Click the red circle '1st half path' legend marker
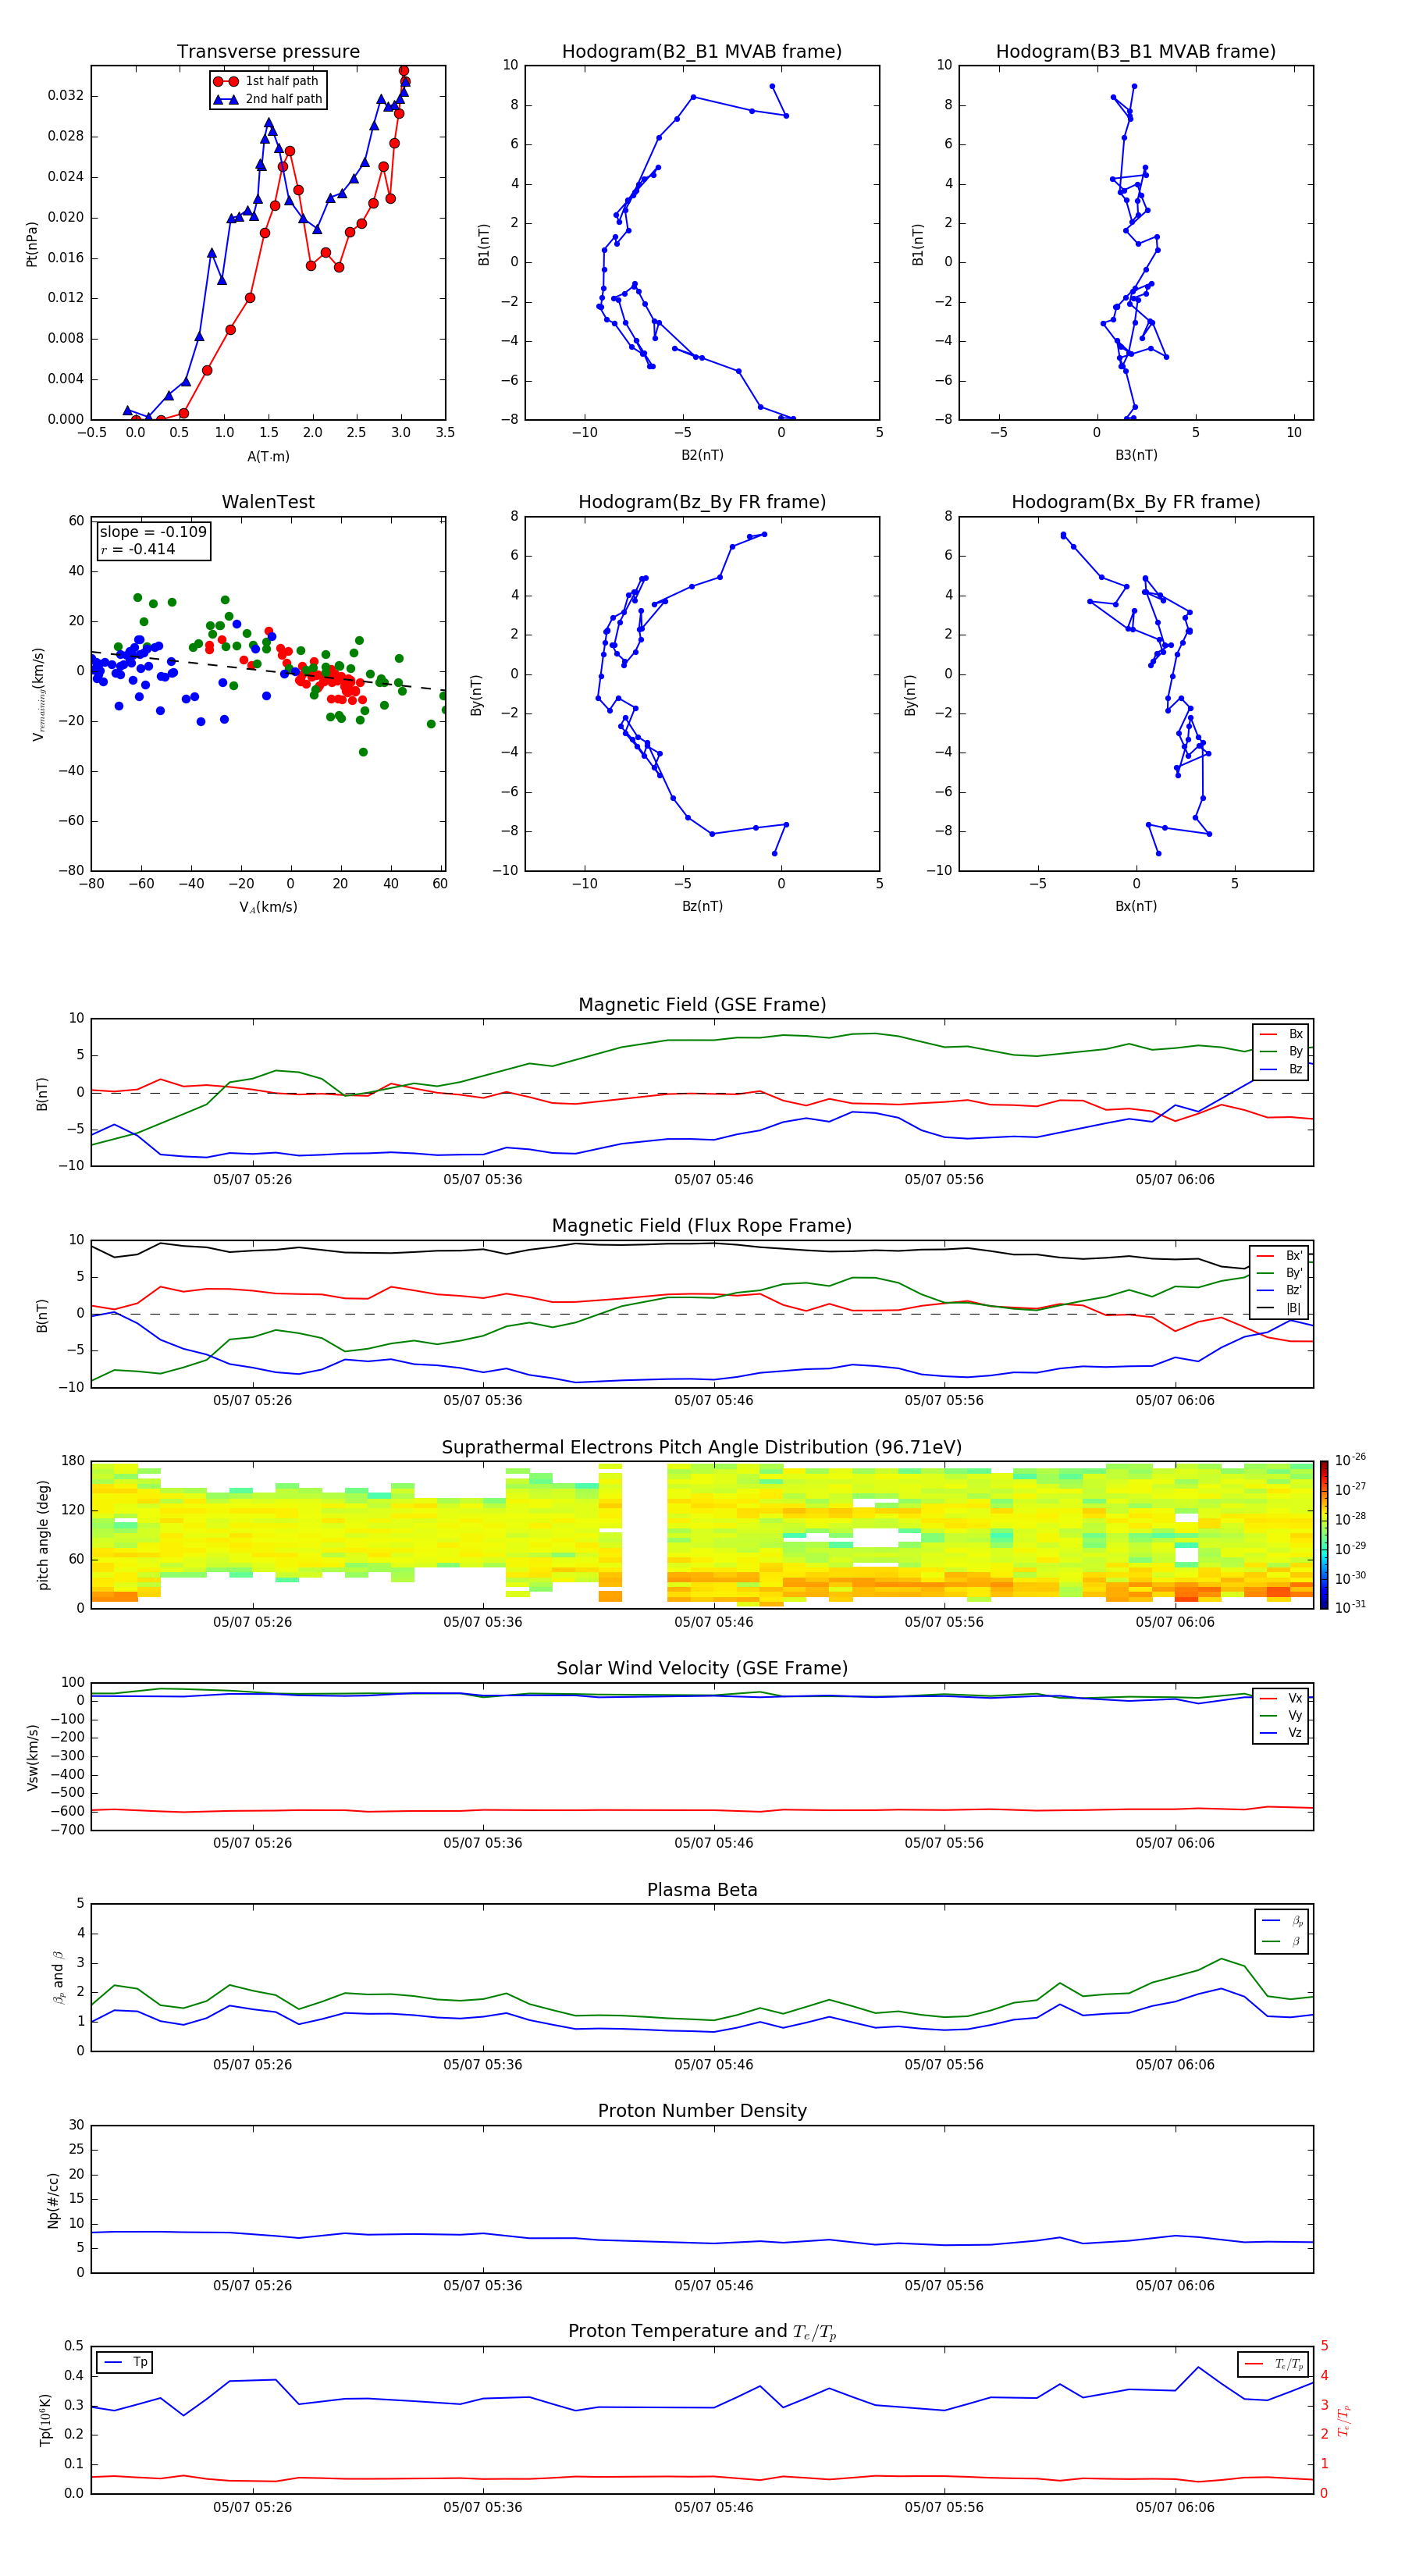This screenshot has height=2576, width=1405. coord(226,81)
